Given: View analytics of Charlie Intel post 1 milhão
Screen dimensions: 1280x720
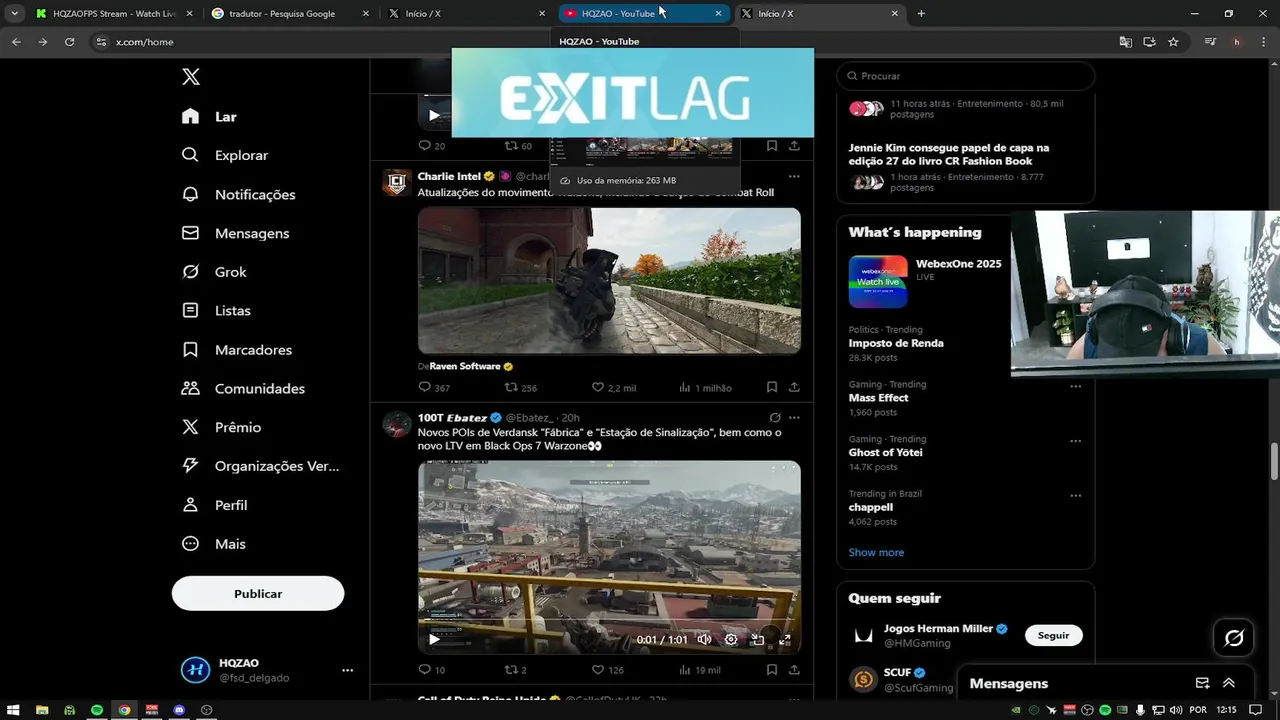Looking at the screenshot, I should tap(705, 388).
